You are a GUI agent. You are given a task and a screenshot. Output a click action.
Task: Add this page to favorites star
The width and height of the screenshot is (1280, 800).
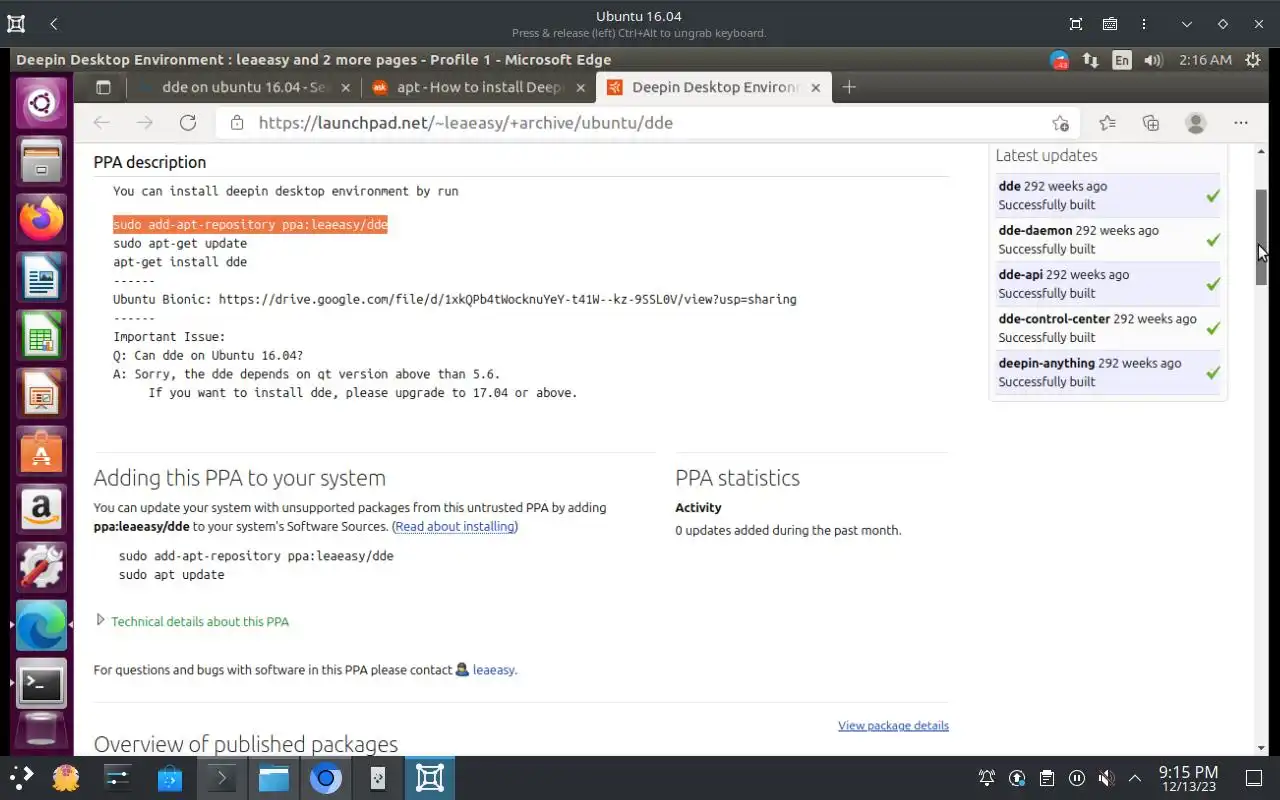tap(1060, 123)
